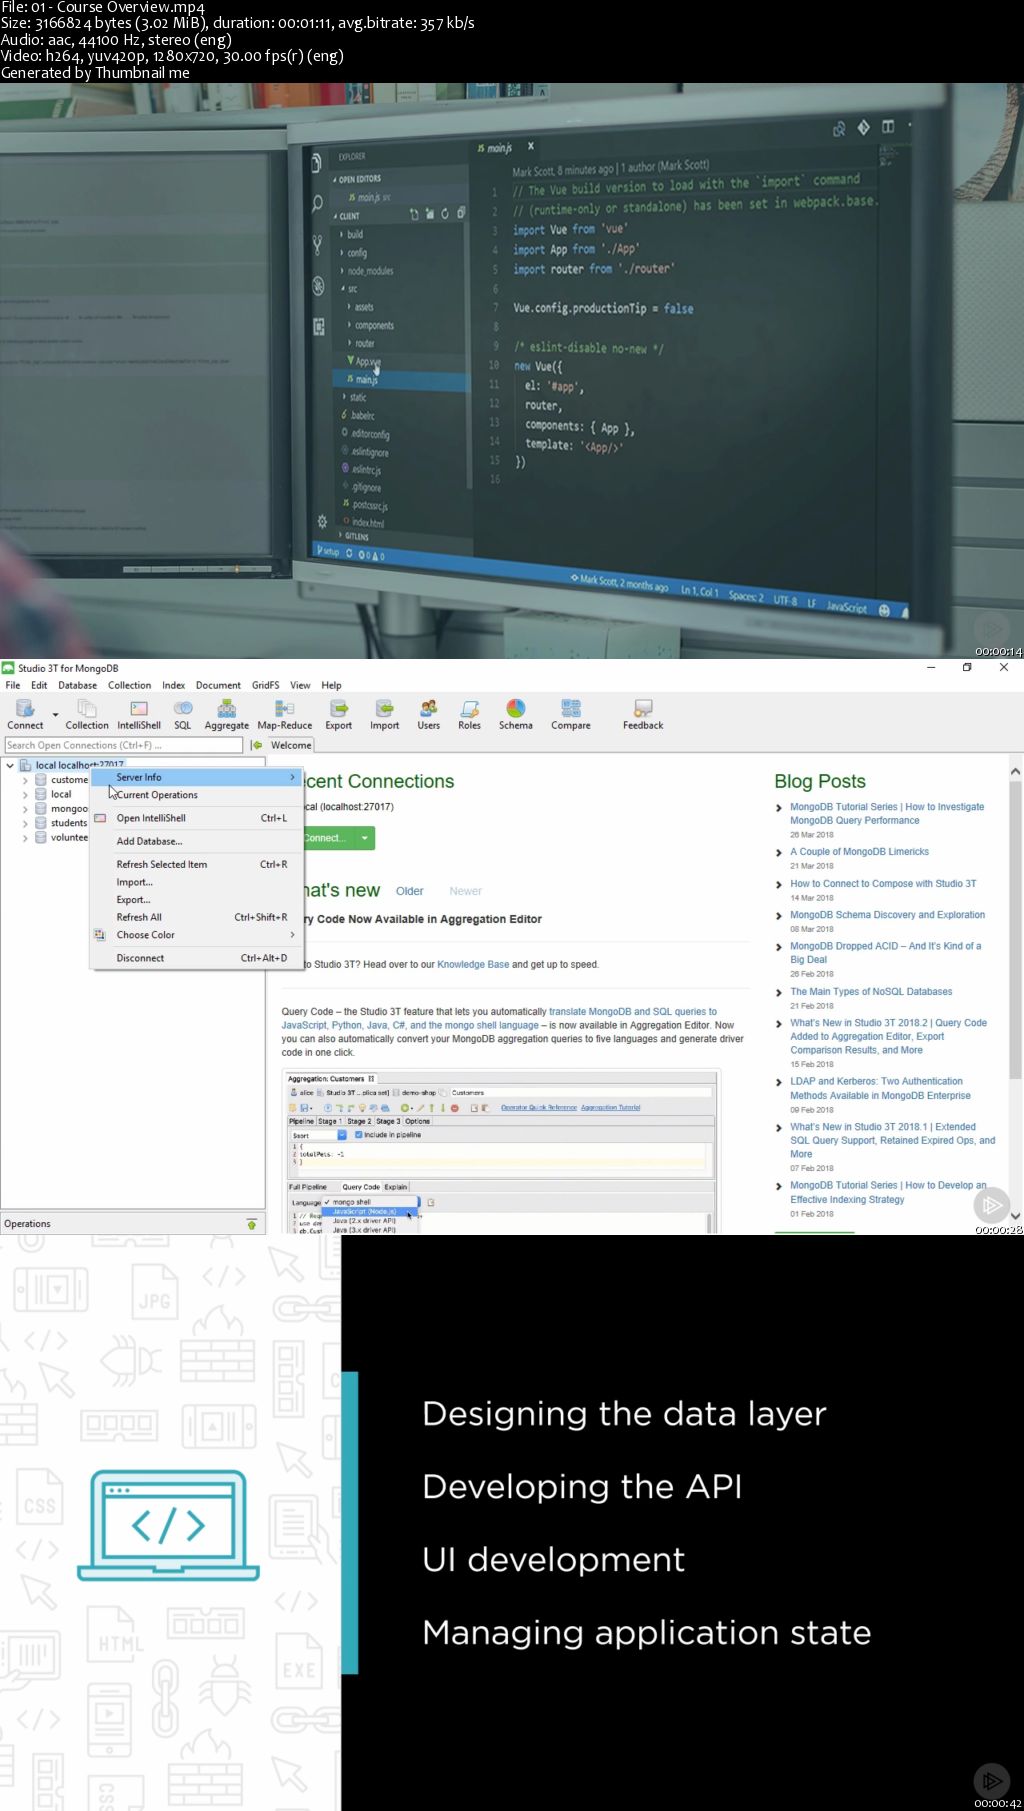Open the Schema toolbar icon
Screen dimensions: 1024x1811
(516, 709)
